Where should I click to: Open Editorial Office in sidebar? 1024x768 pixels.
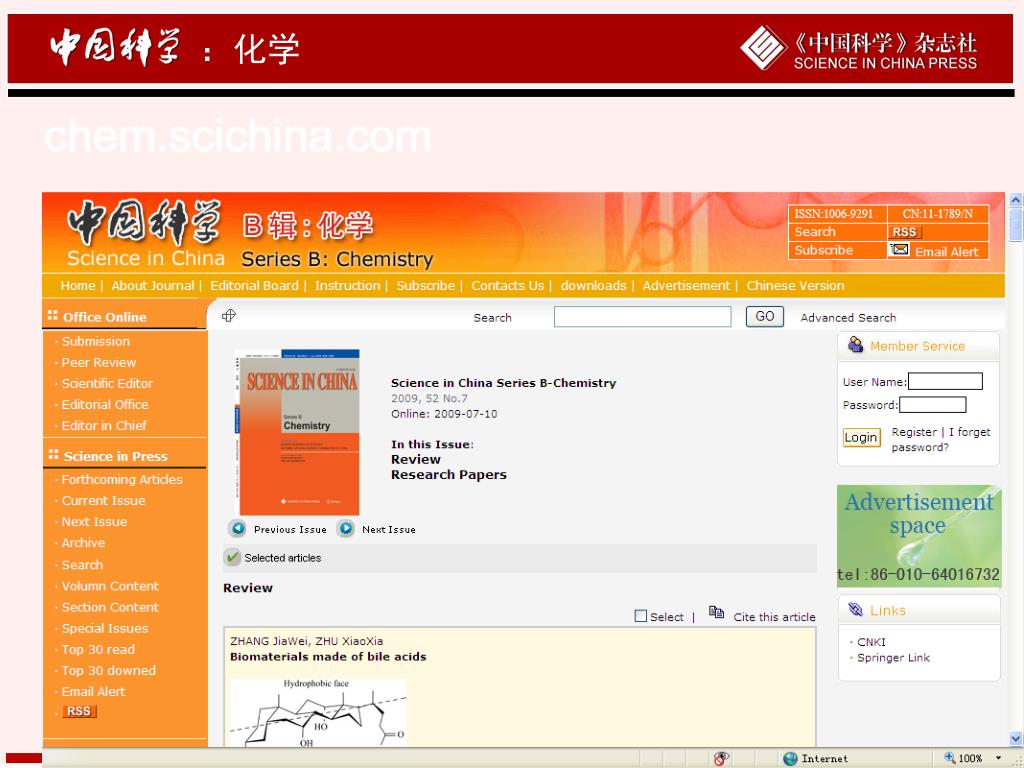105,404
